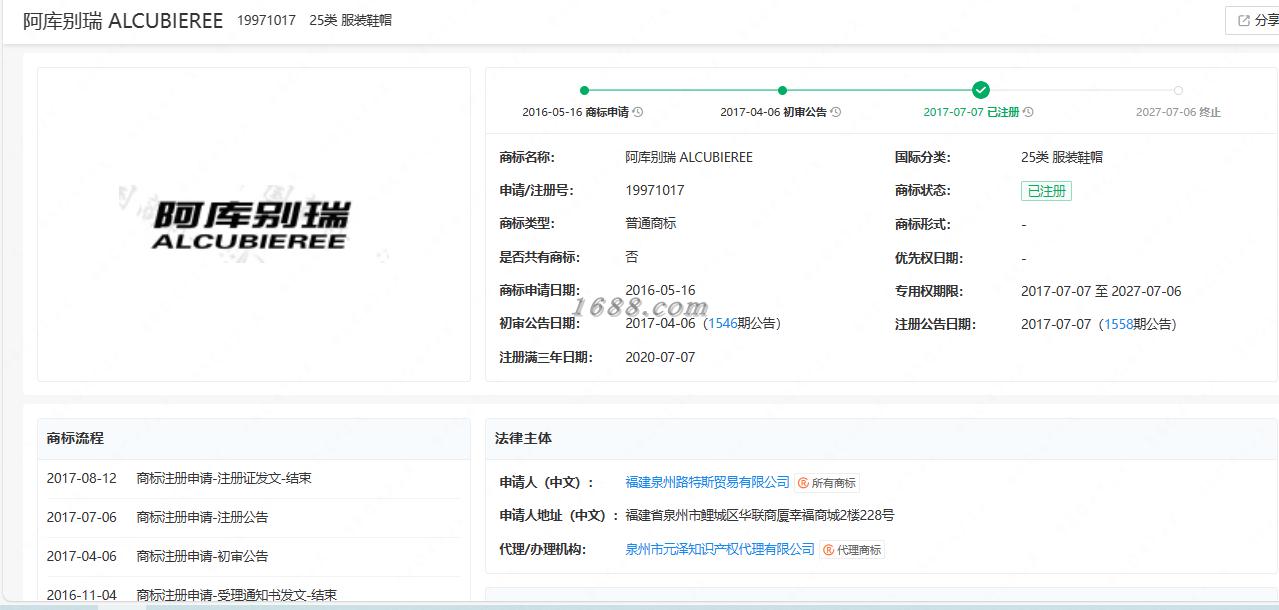Select the 2016-05-16 timeline dot
1279x610 pixels.
[x=584, y=90]
